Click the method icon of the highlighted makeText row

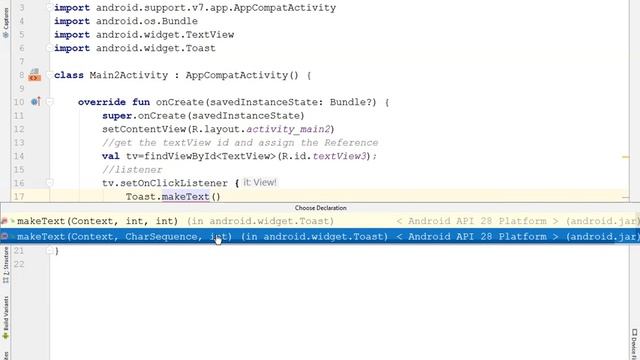pyautogui.click(x=4, y=236)
